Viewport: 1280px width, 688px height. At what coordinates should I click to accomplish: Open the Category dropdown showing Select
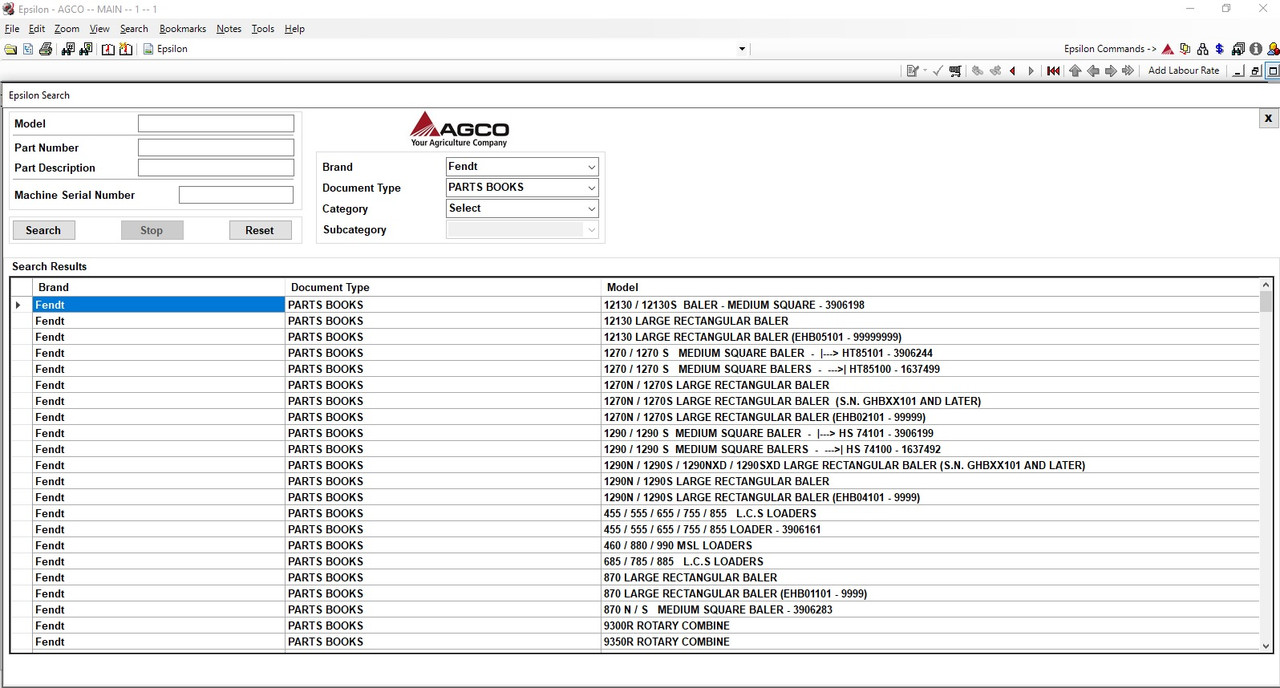591,209
